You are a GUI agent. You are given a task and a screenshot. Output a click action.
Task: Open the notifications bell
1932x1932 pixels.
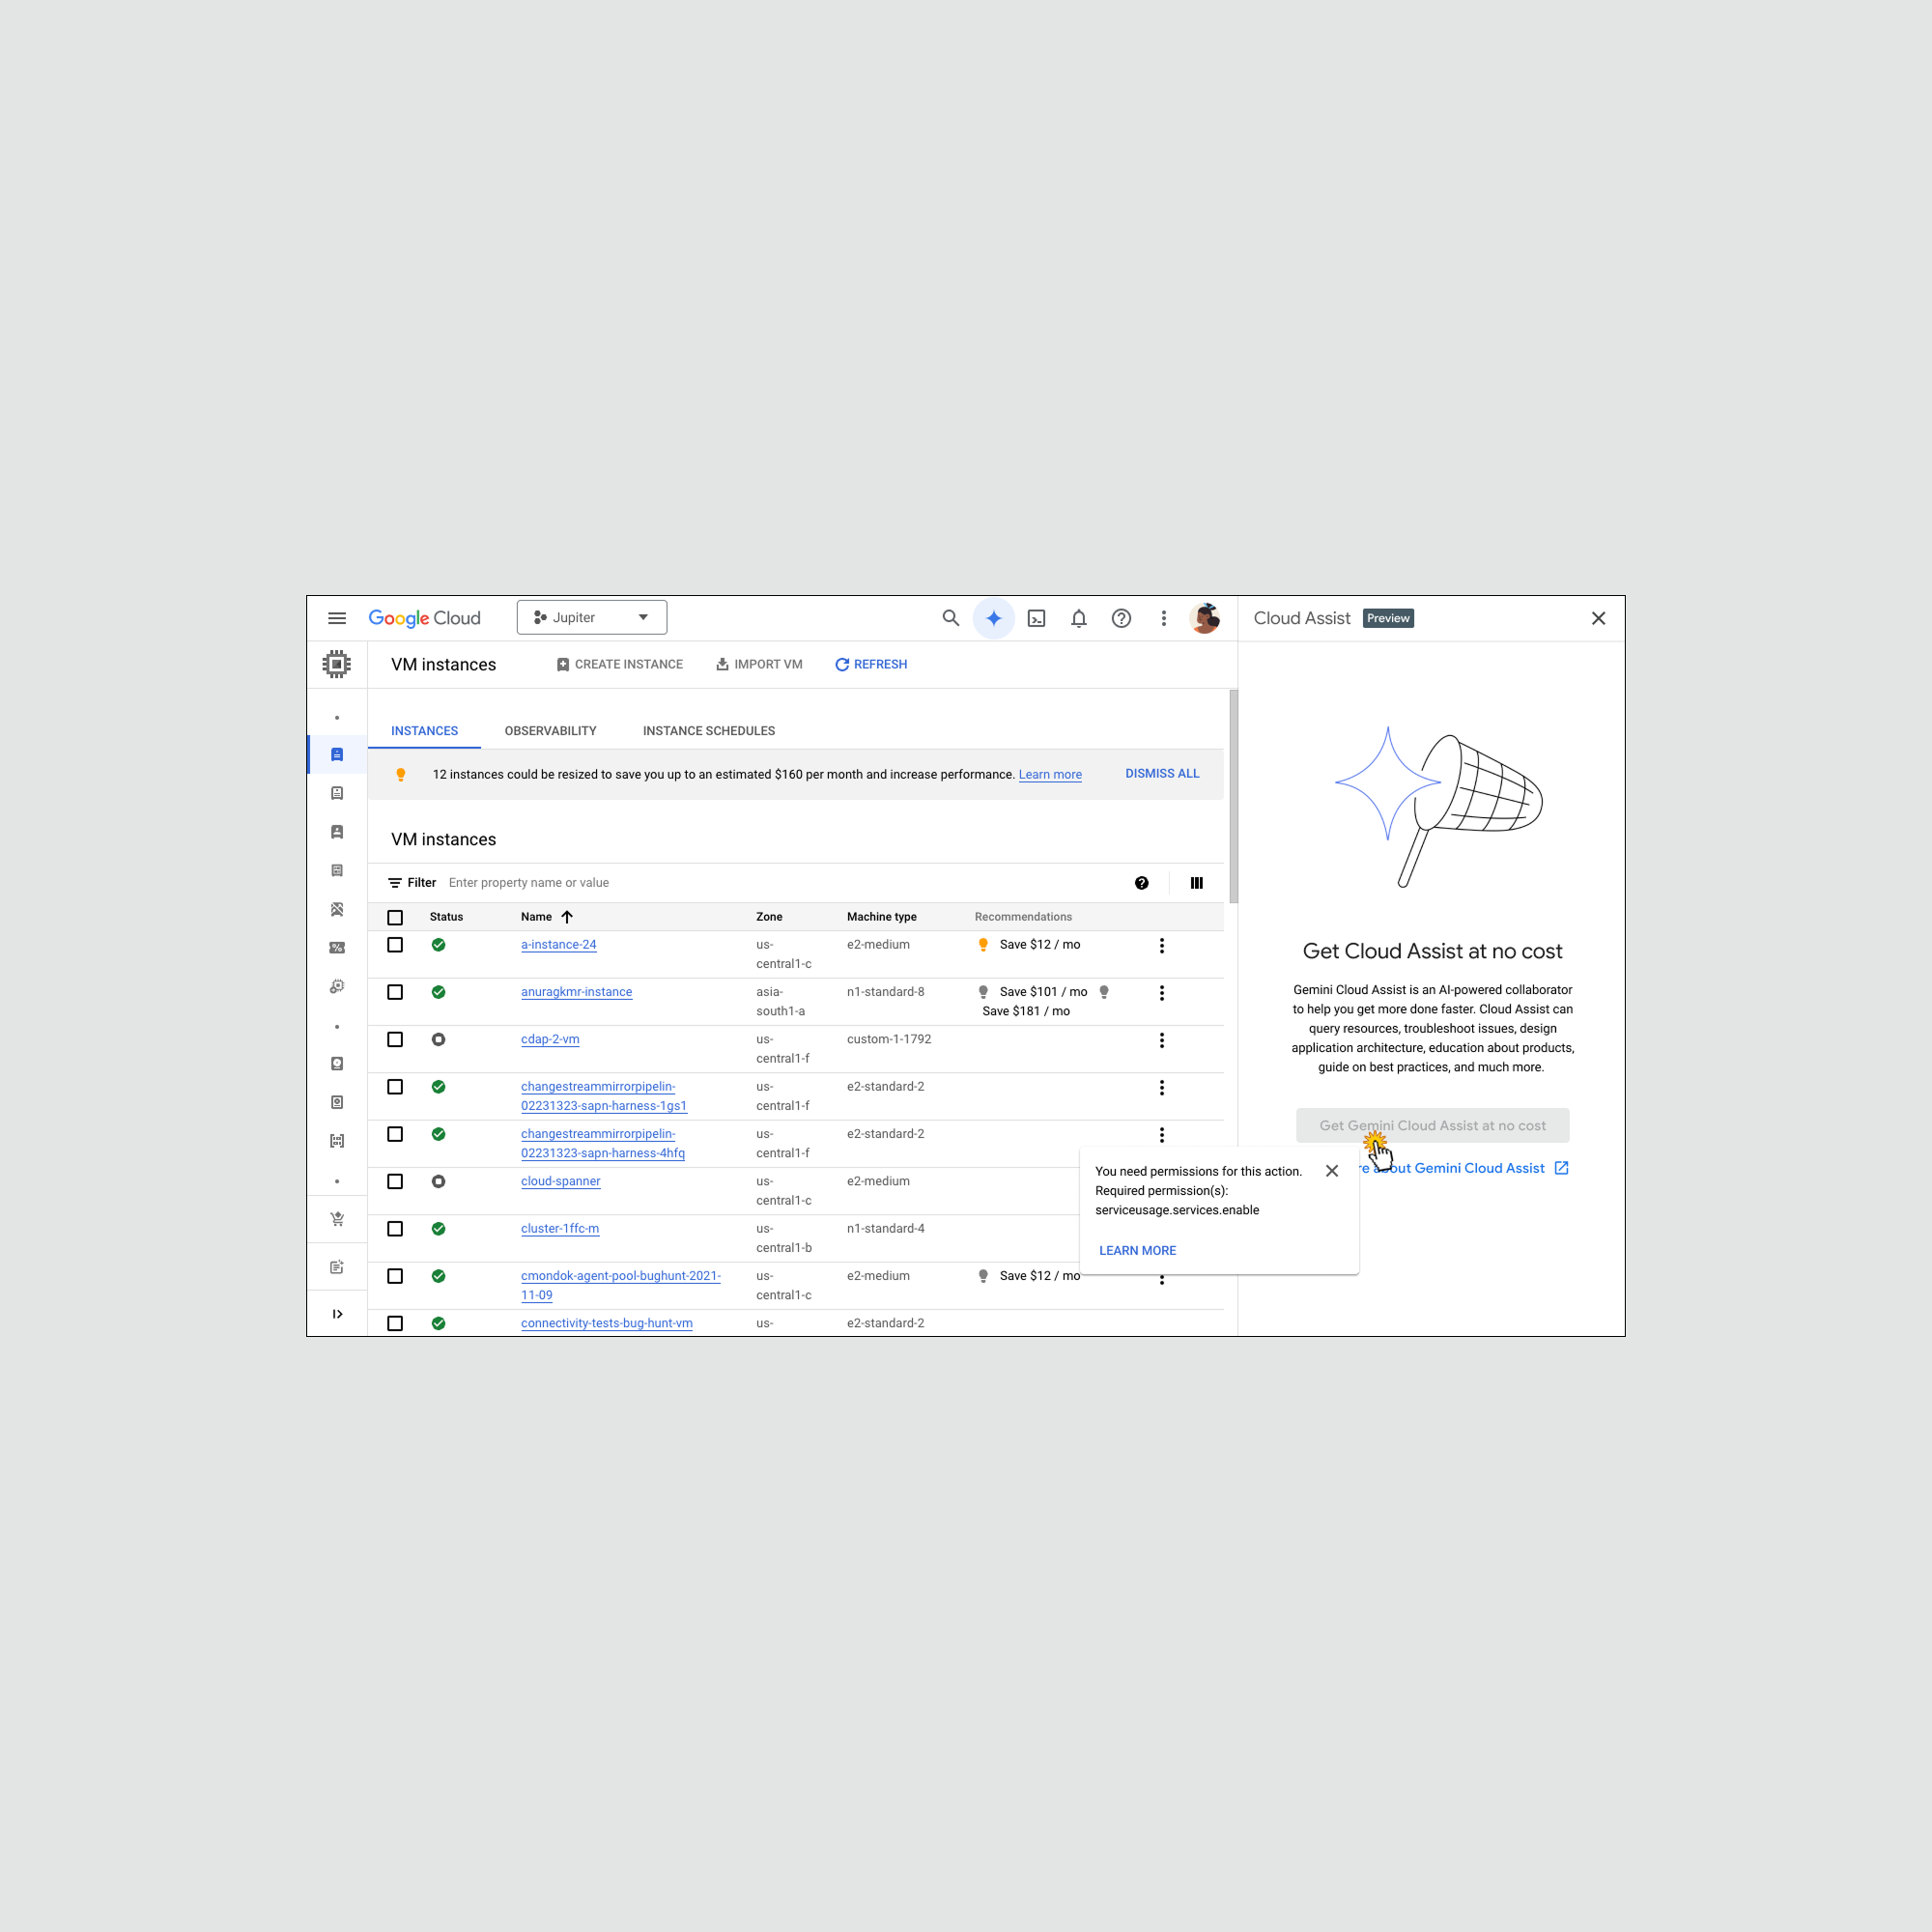(1079, 618)
